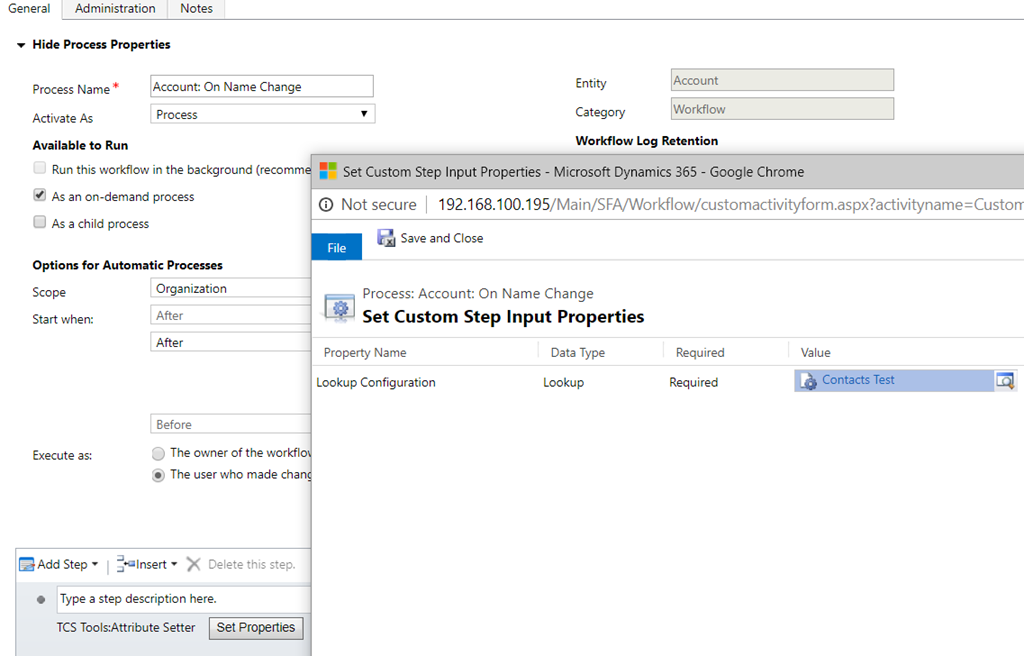Uncheck As an on-demand process
This screenshot has height=656, width=1024.
tap(40, 195)
